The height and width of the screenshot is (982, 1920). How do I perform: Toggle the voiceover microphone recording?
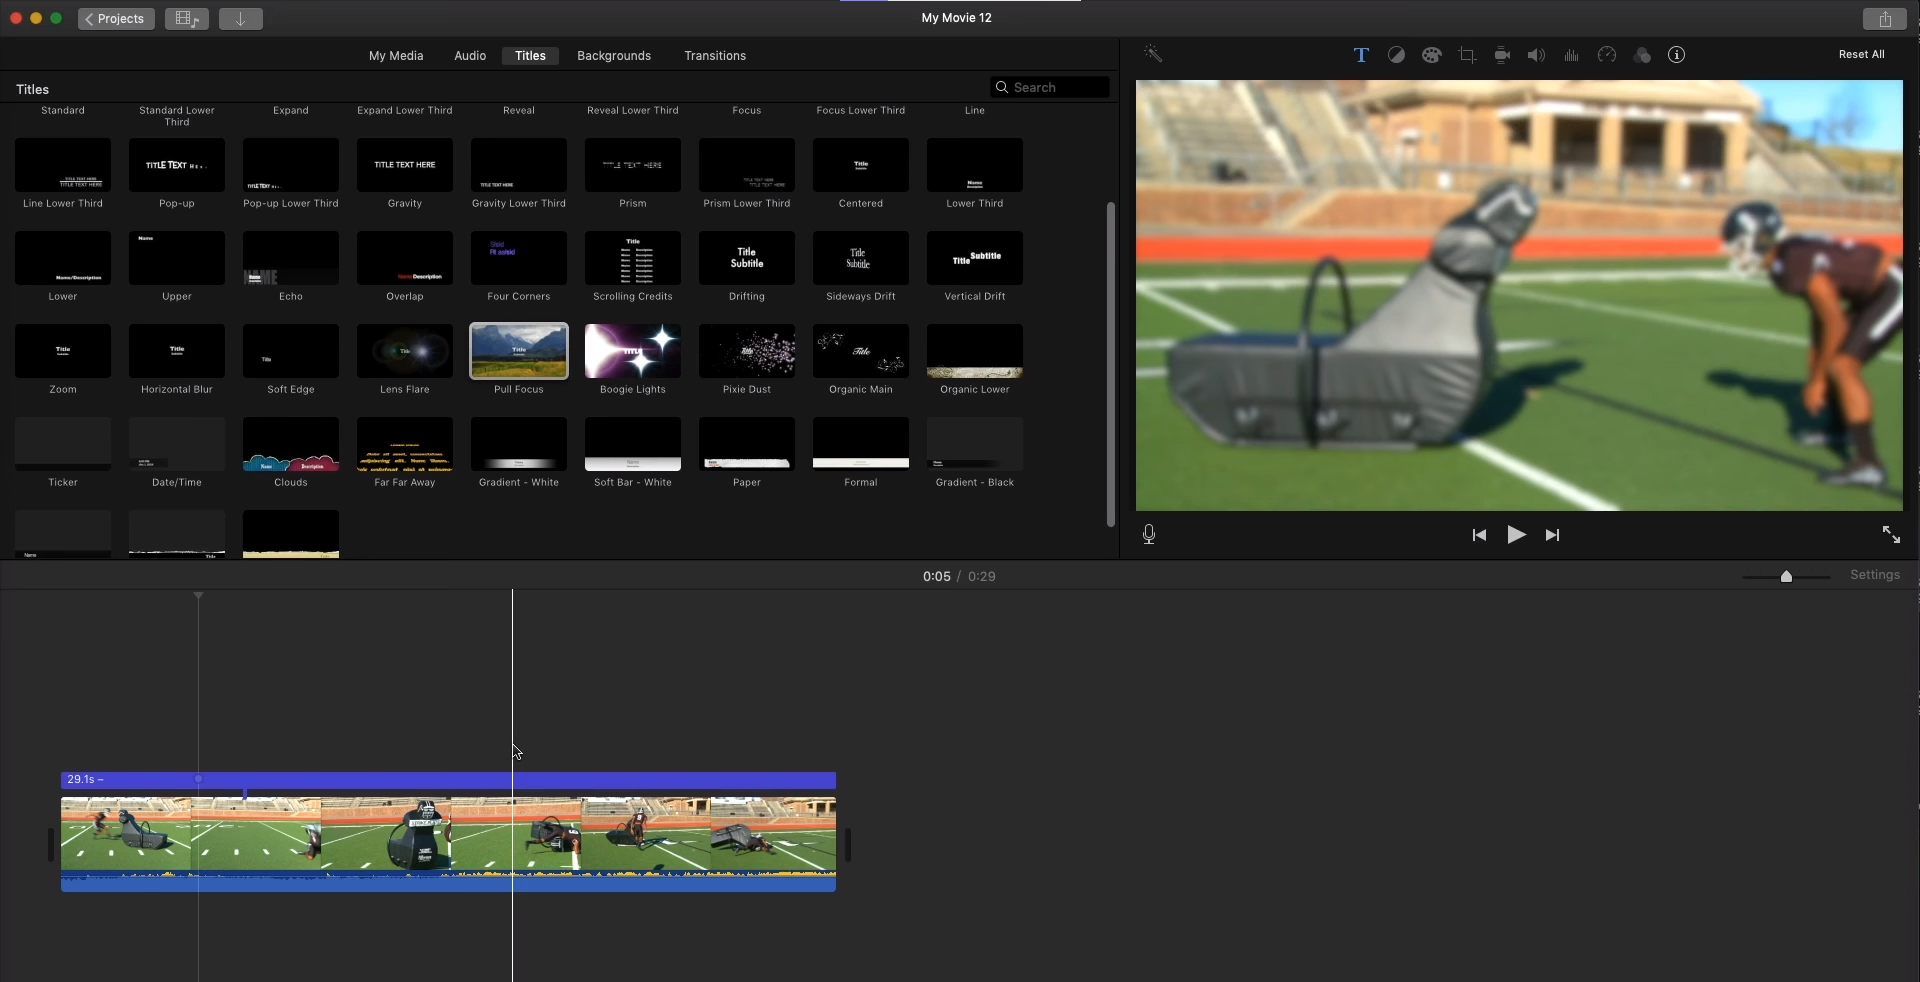(x=1149, y=535)
